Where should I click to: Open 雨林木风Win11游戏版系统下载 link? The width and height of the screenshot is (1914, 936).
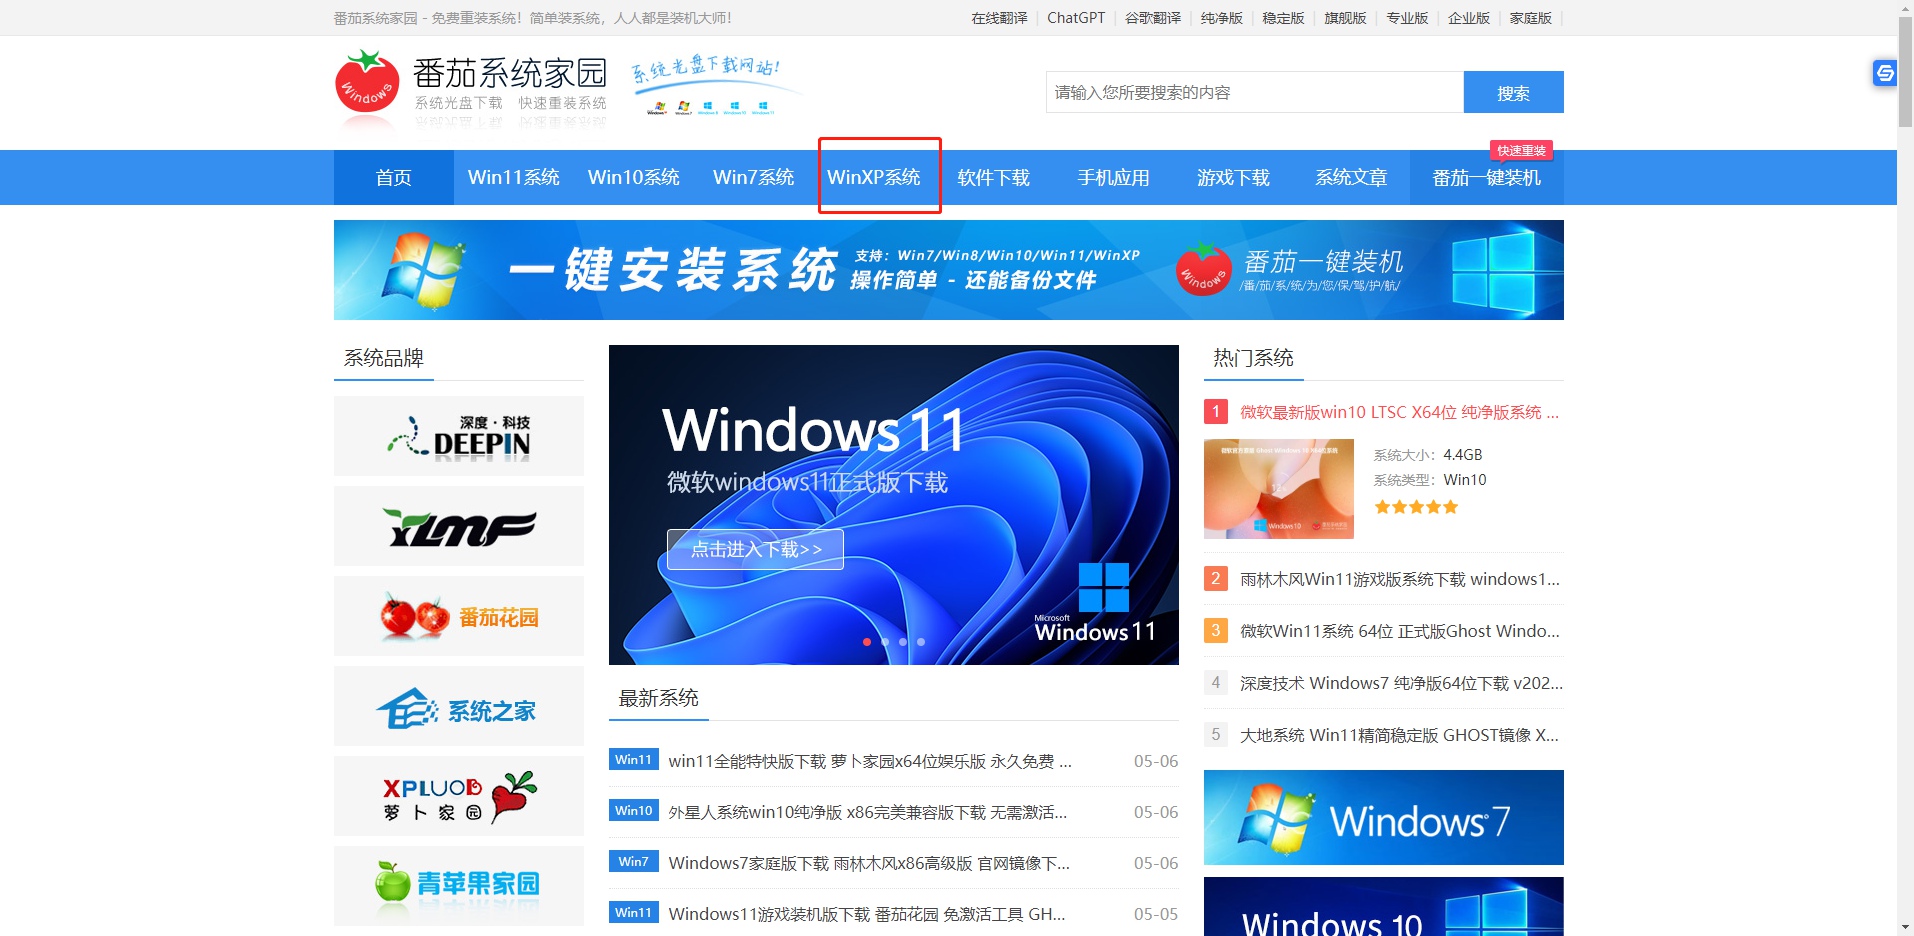pos(1399,579)
